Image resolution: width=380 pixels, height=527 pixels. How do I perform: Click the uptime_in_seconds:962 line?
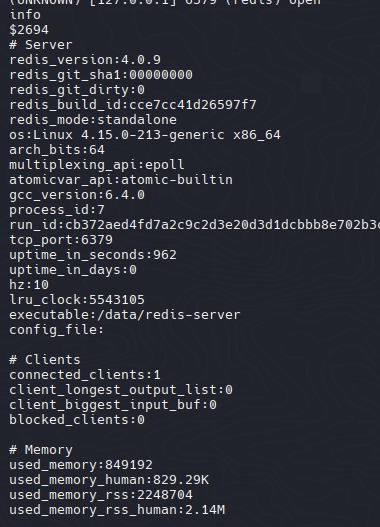(93, 255)
